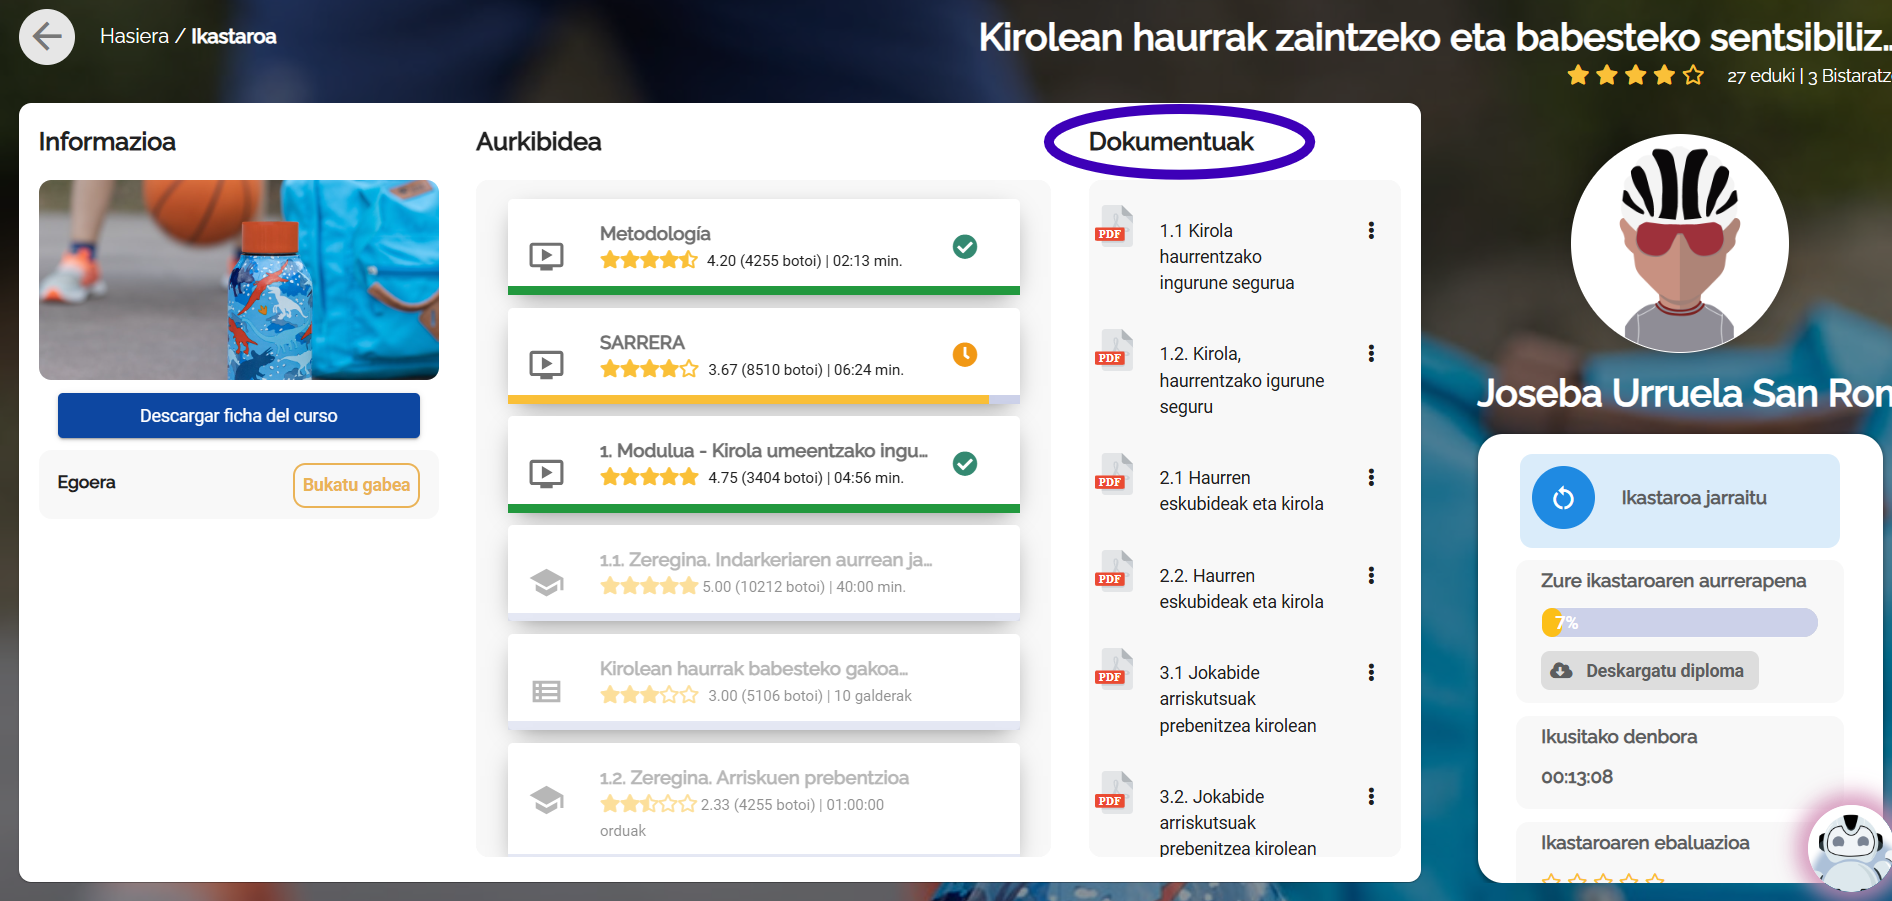The height and width of the screenshot is (901, 1892).
Task: Click the back arrow button
Action: coord(47,37)
